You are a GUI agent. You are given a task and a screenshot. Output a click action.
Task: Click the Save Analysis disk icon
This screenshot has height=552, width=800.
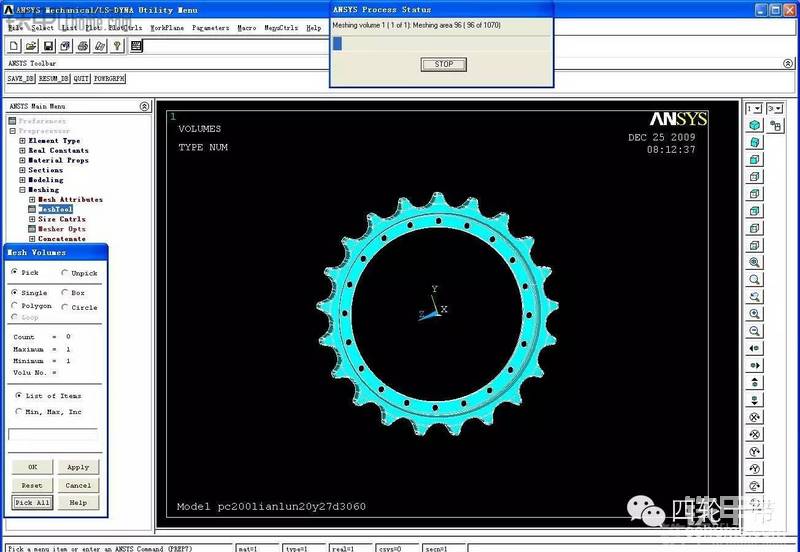click(x=48, y=46)
